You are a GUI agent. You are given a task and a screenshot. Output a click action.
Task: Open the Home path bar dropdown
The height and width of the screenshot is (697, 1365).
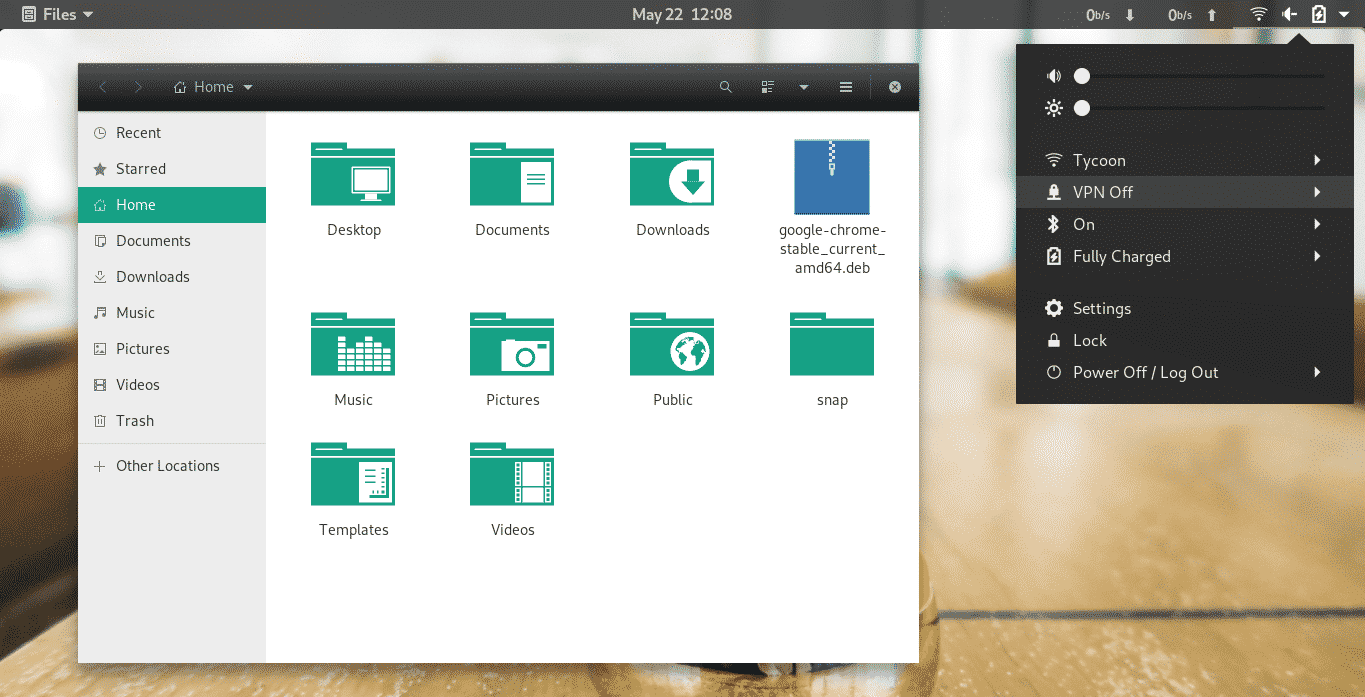246,87
